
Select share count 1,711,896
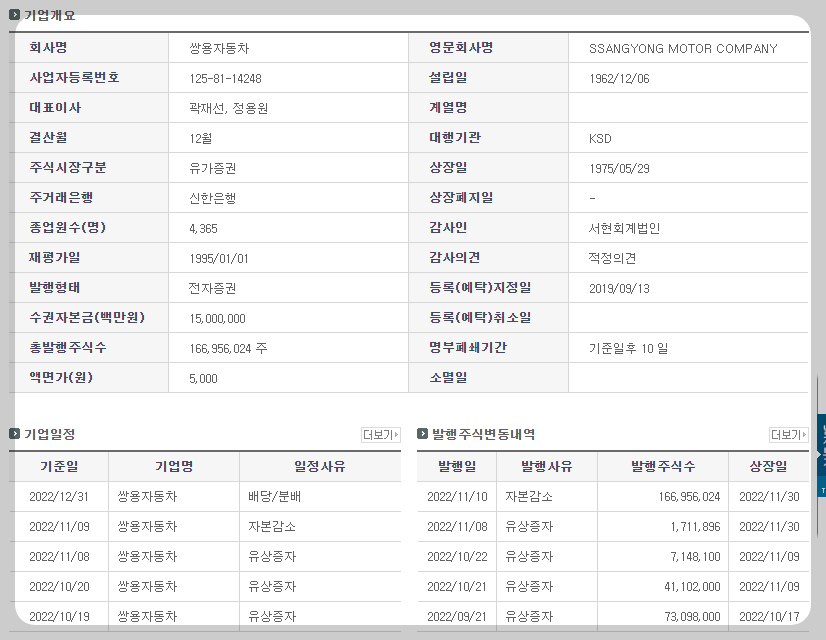point(695,527)
